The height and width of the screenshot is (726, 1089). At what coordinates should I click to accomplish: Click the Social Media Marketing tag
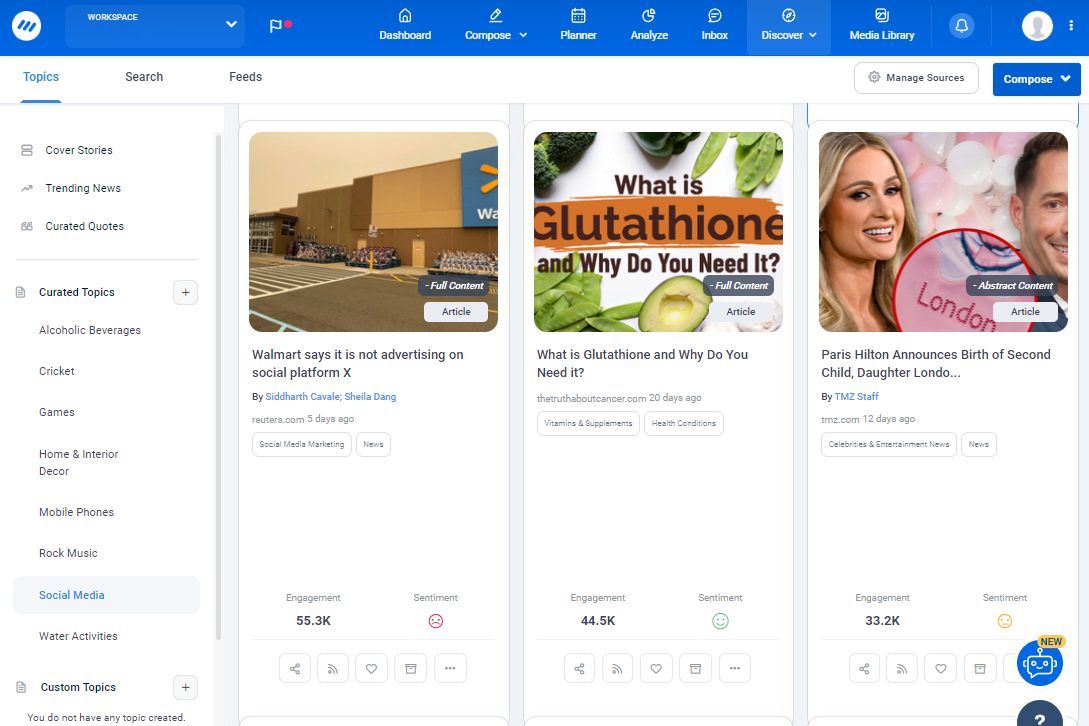click(x=301, y=445)
